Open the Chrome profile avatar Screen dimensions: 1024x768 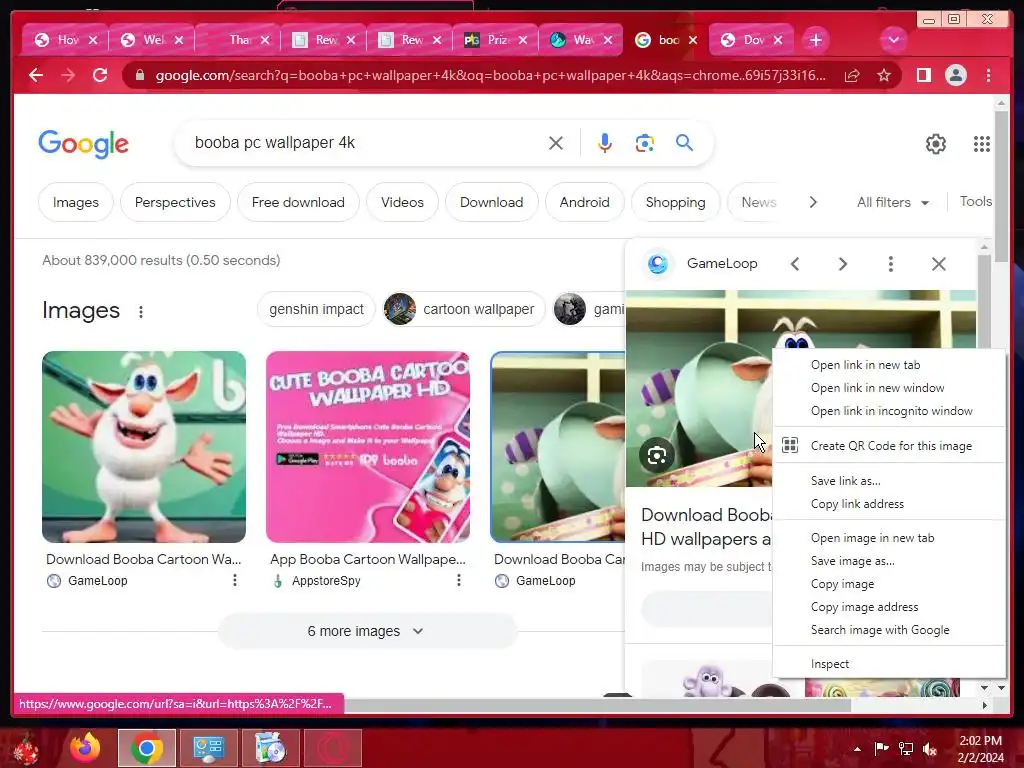pos(955,76)
